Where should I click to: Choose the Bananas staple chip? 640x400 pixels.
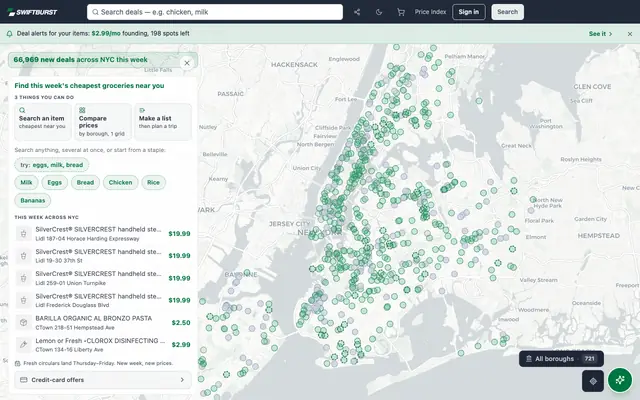(x=33, y=200)
